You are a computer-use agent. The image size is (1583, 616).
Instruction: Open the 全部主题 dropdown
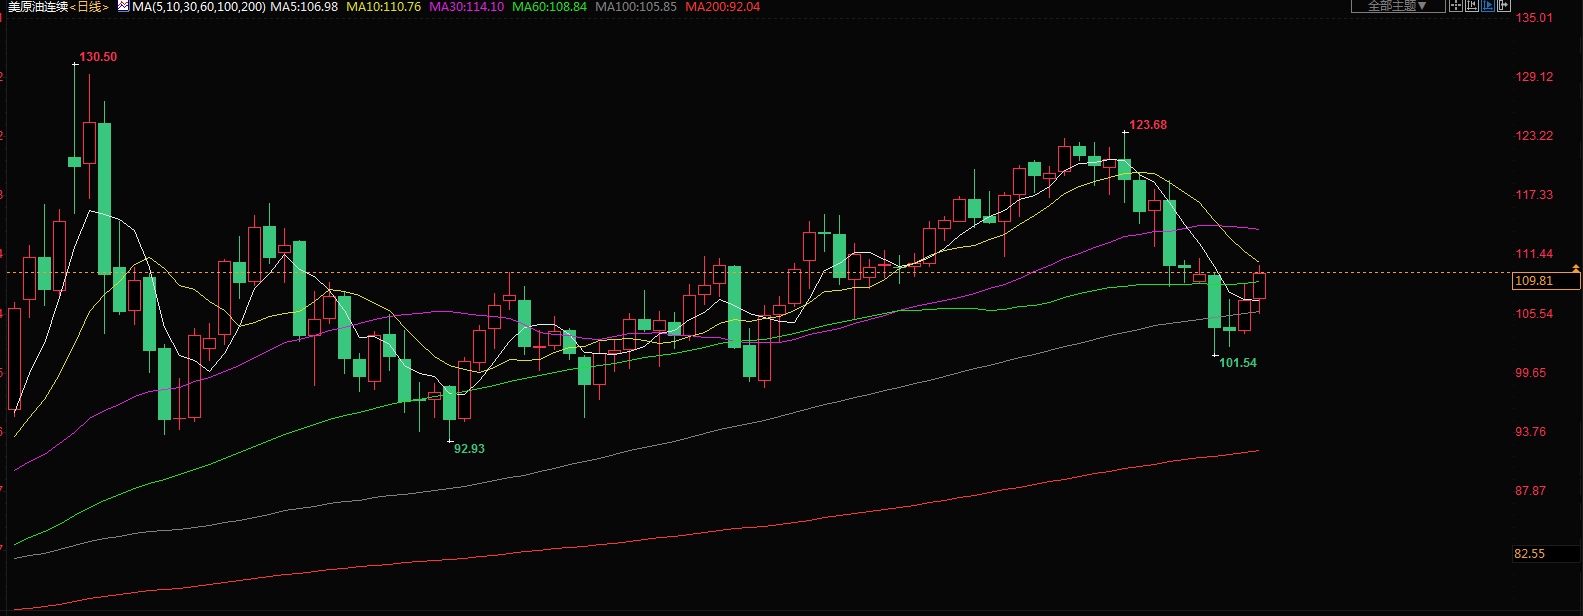point(1397,6)
